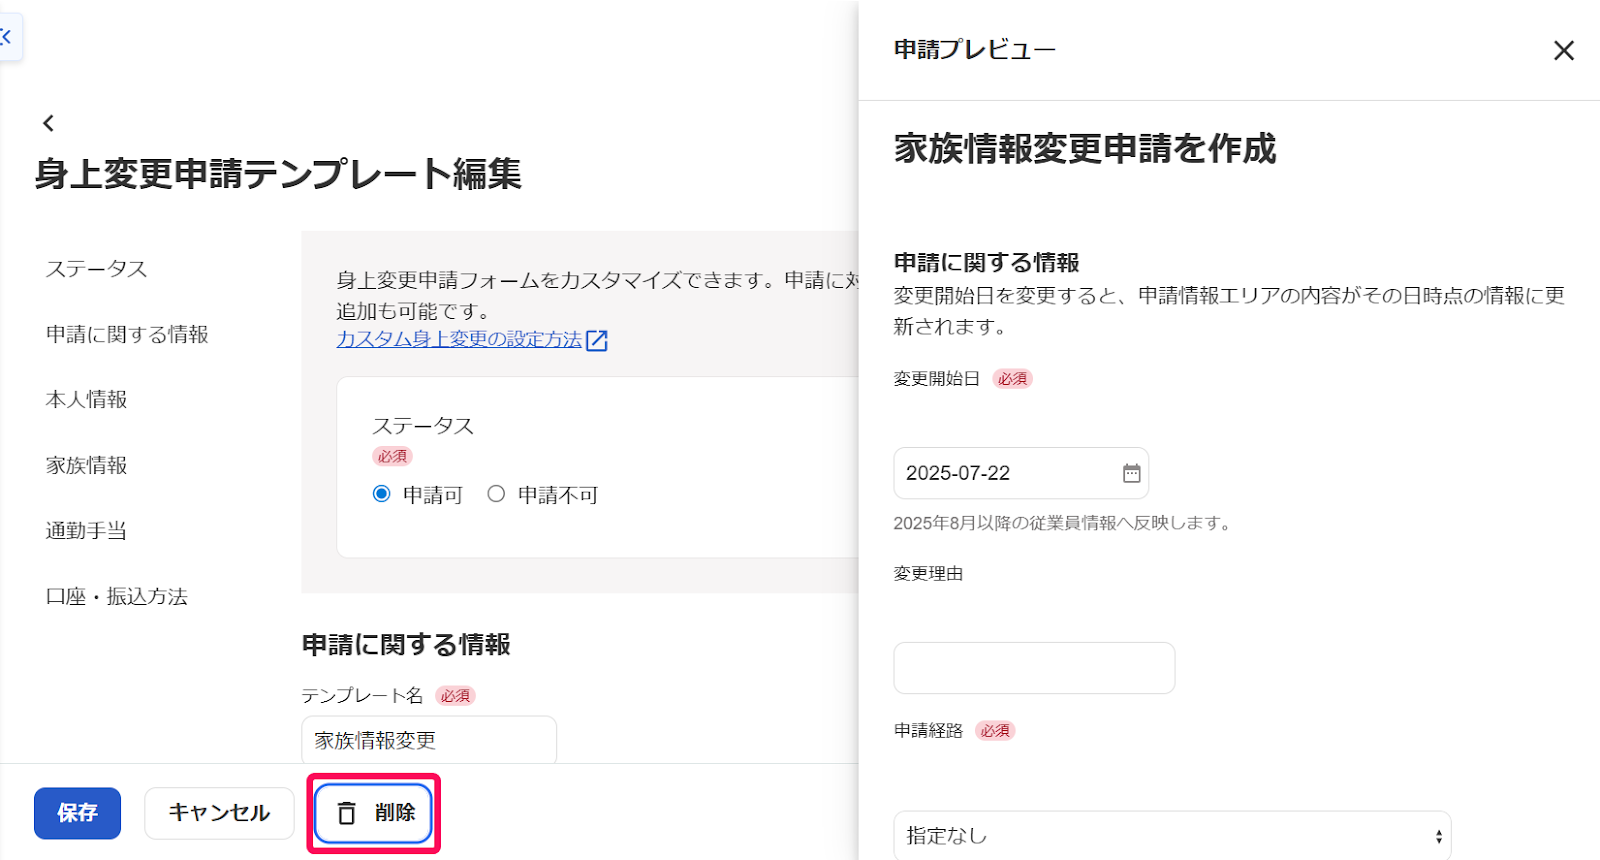This screenshot has height=860, width=1600.
Task: Open カスタム身上変更の設定方法 external link icon
Action: coord(597,340)
